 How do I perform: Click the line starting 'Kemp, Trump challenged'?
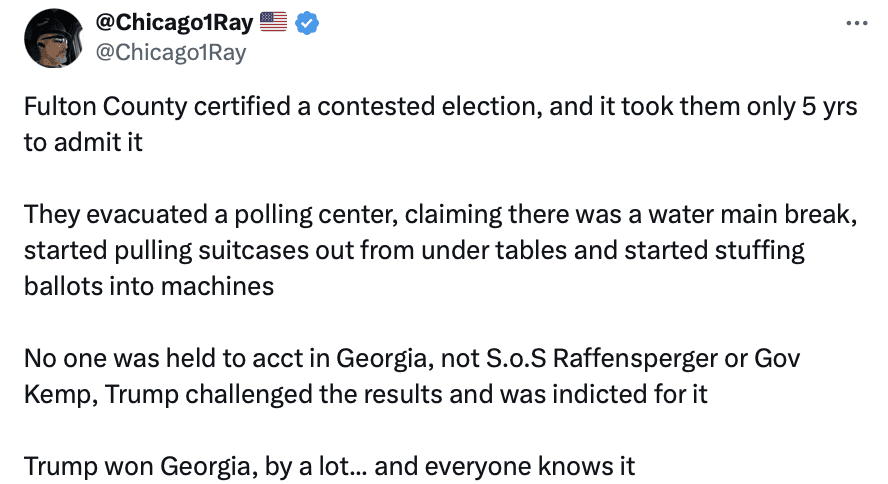[365, 393]
